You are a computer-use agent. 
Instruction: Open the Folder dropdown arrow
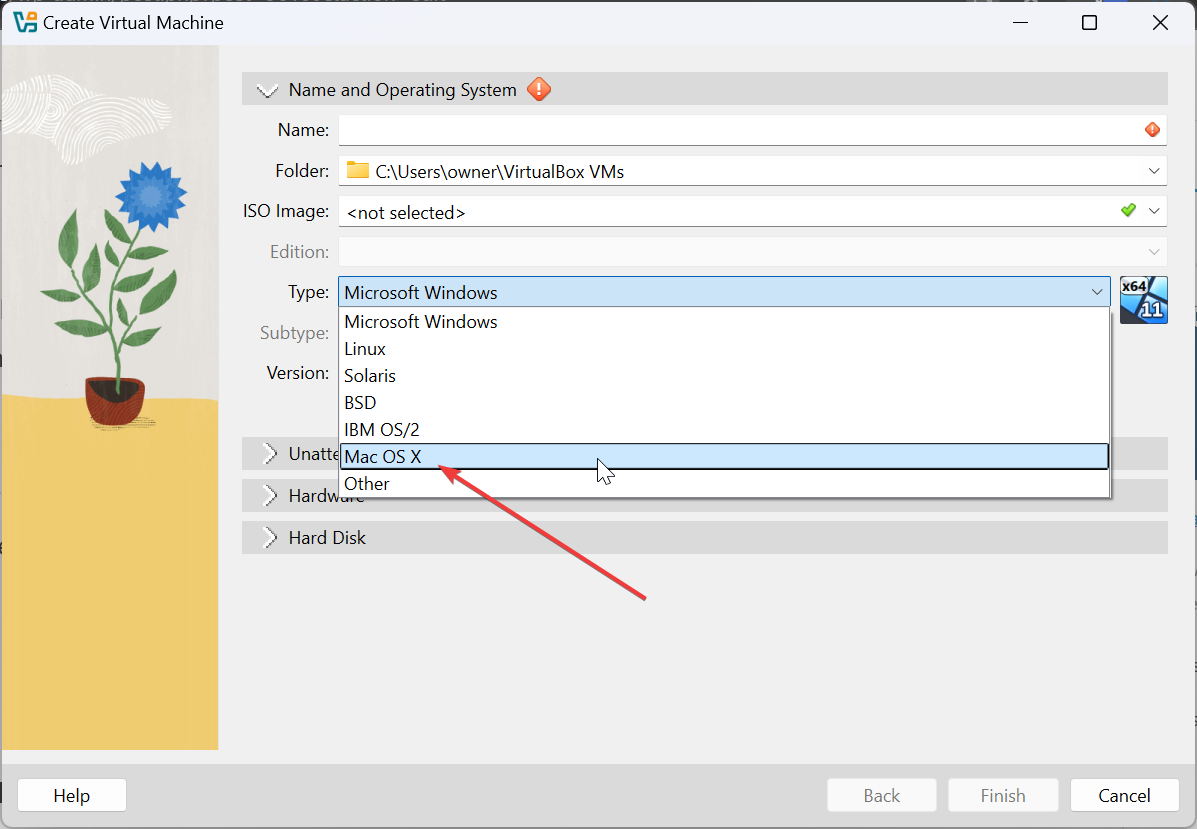[1155, 171]
